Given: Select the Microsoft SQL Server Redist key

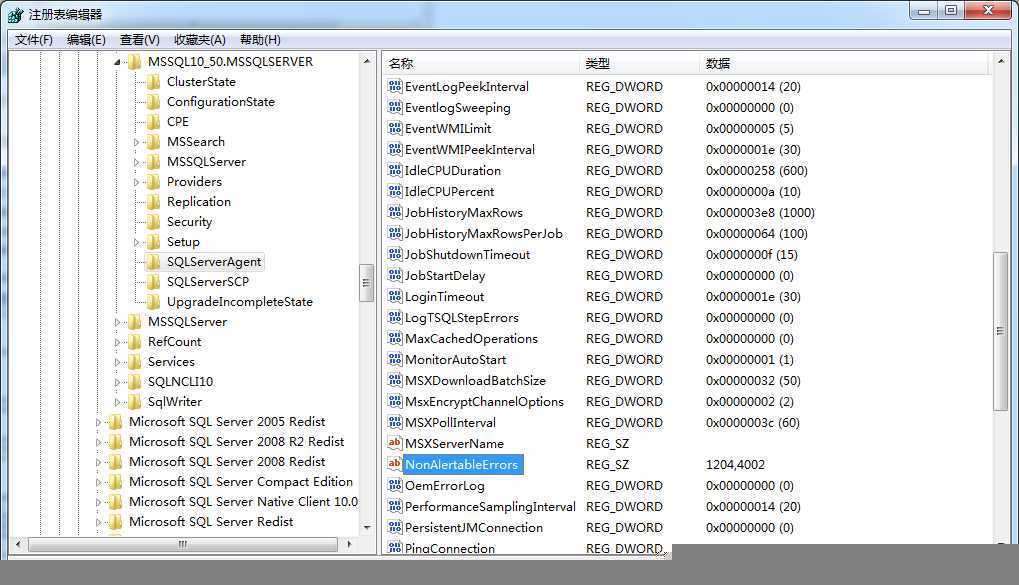Looking at the screenshot, I should [x=211, y=522].
